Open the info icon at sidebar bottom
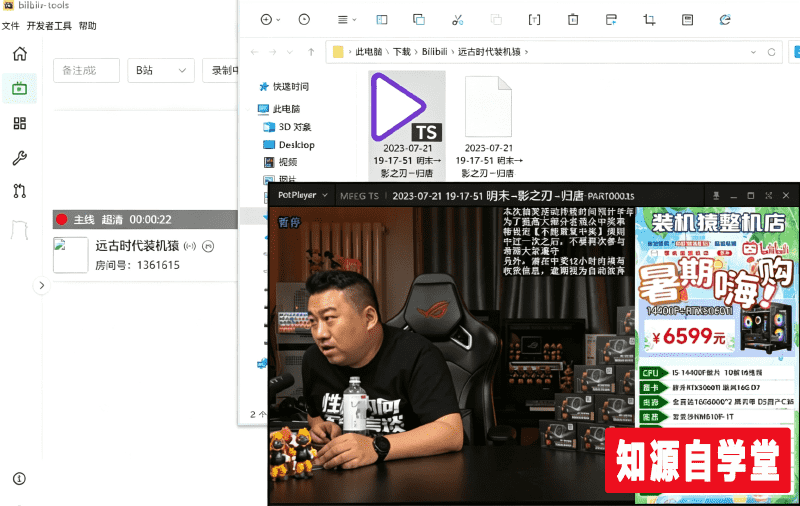The height and width of the screenshot is (506, 800). click(19, 478)
